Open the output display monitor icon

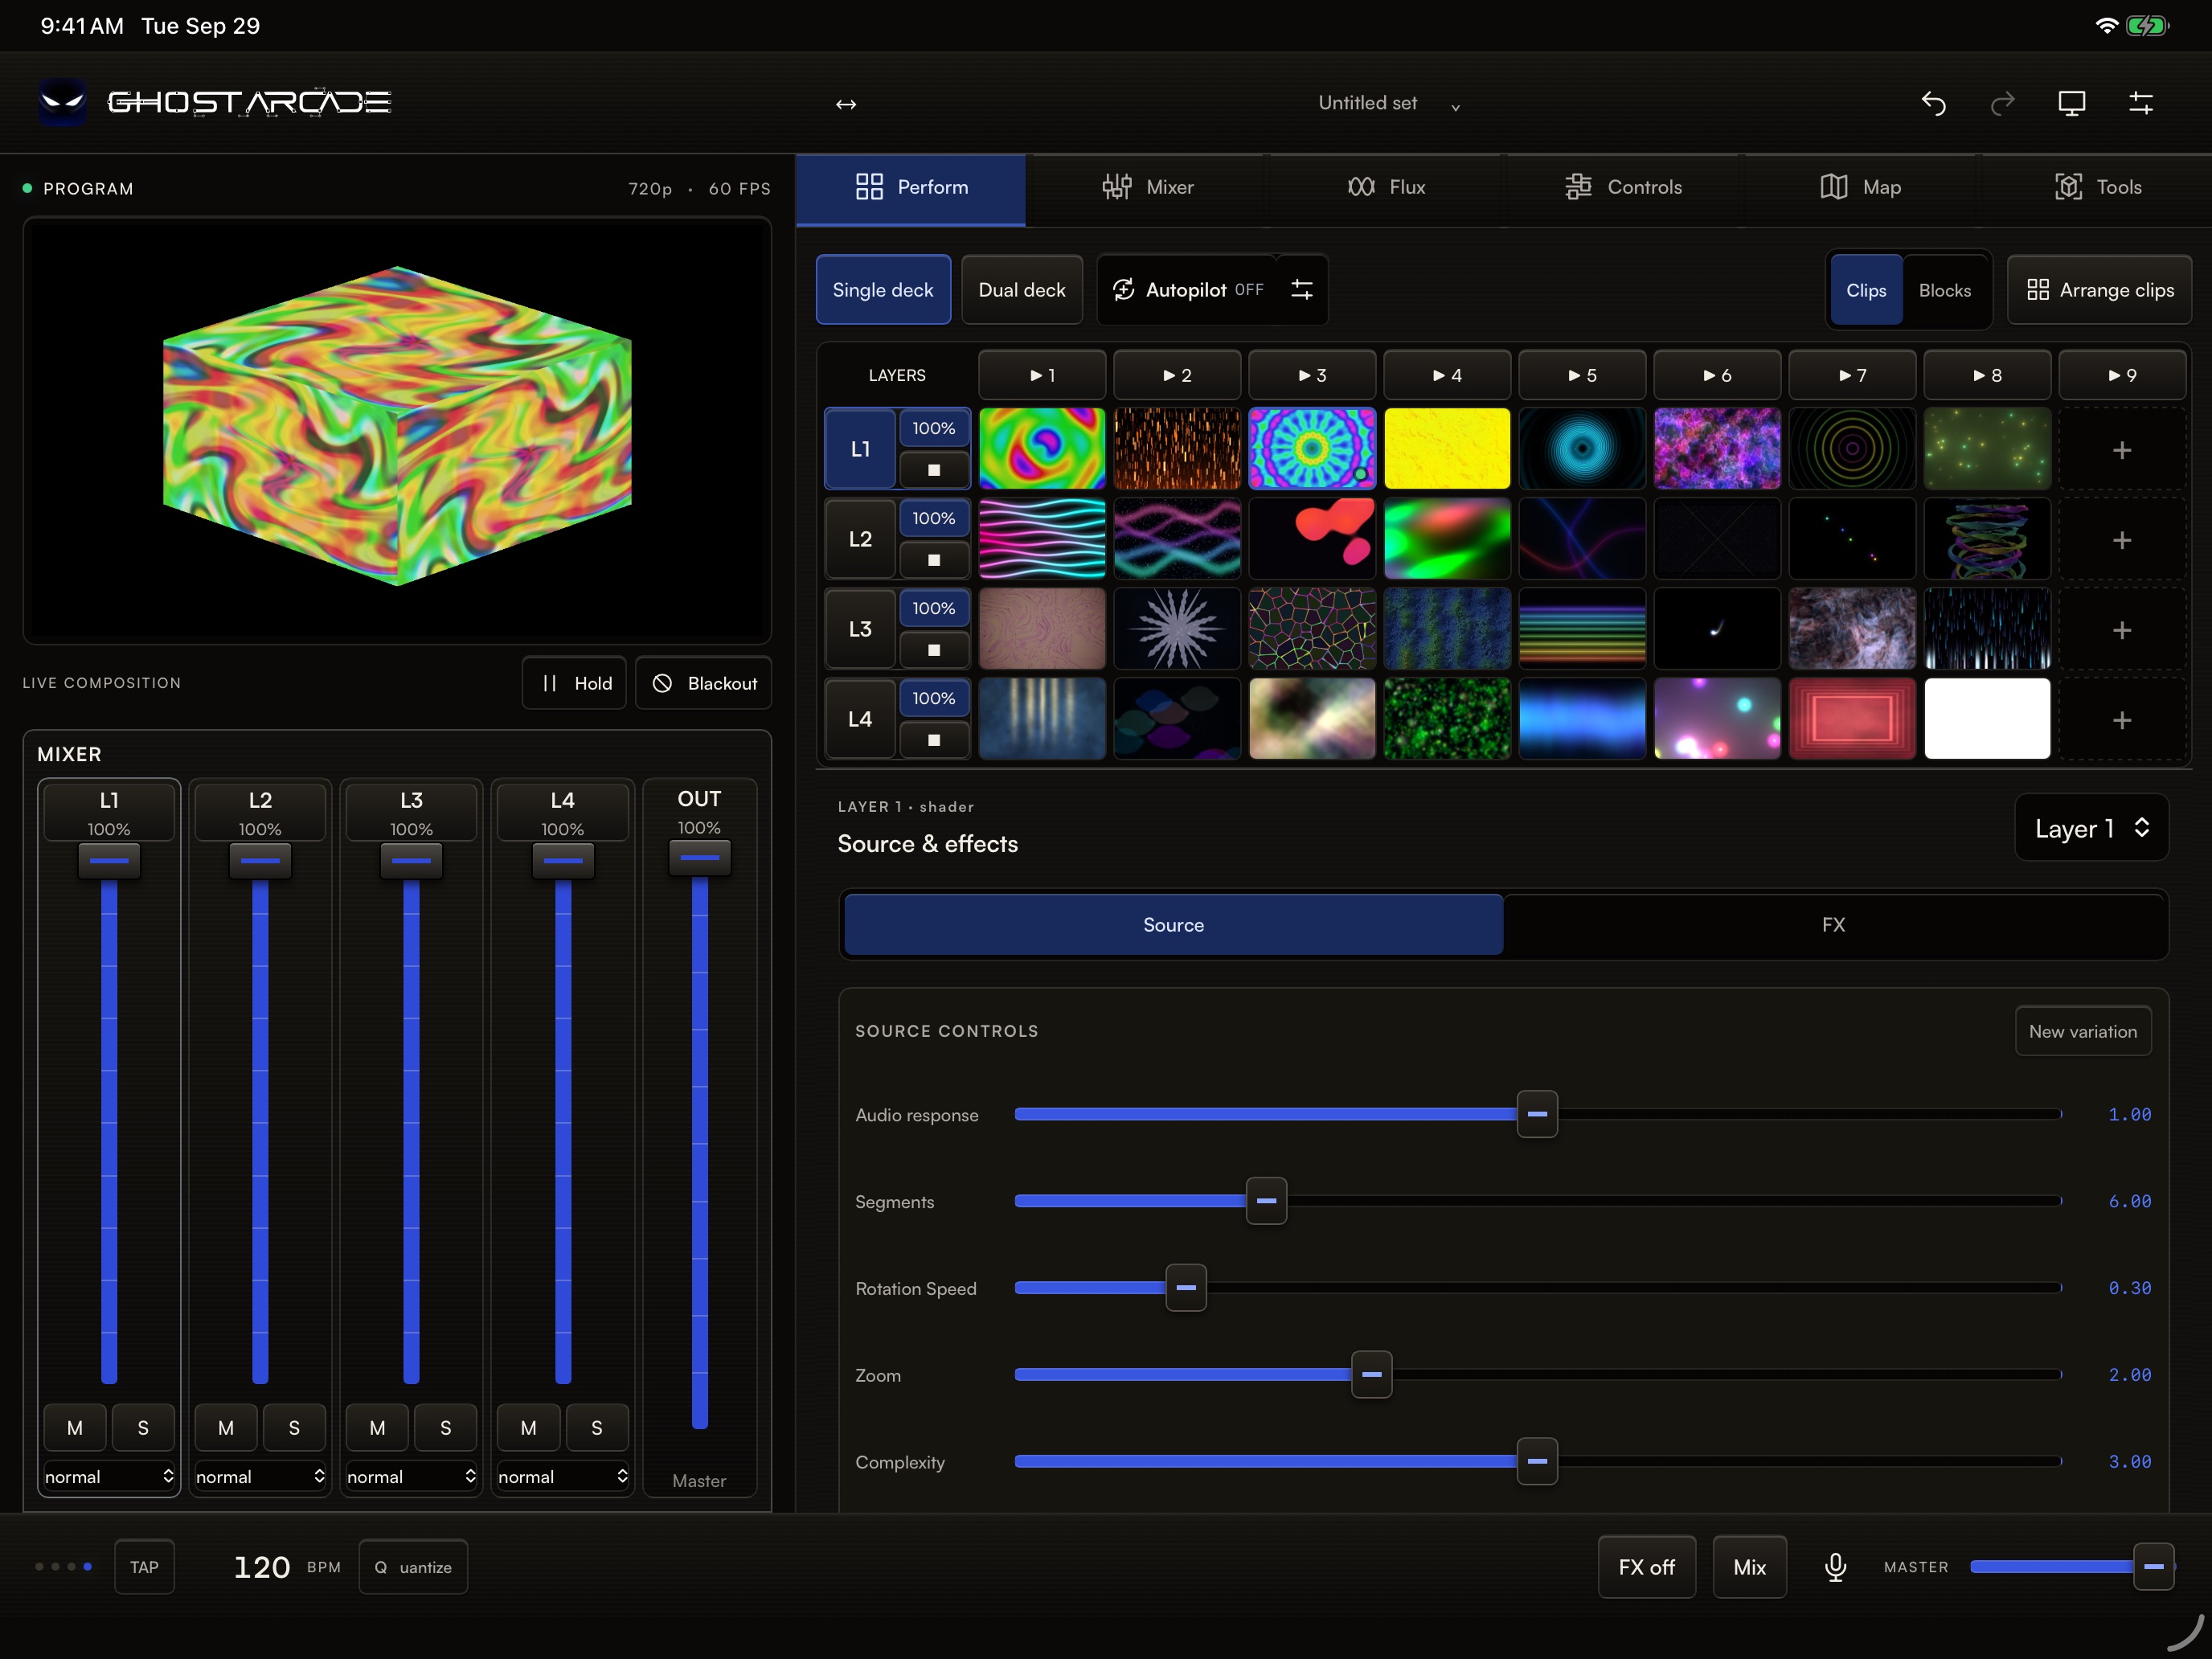[2071, 103]
